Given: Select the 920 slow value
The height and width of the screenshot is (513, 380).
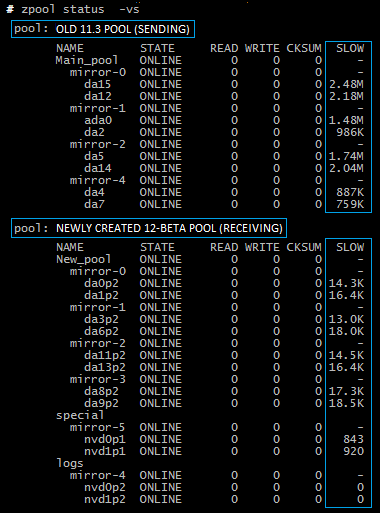Looking at the screenshot, I should point(353,451).
